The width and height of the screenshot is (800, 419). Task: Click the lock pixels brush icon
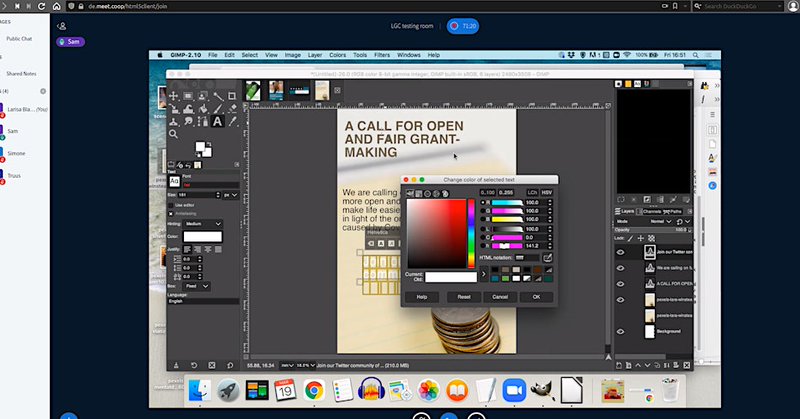tap(631, 238)
